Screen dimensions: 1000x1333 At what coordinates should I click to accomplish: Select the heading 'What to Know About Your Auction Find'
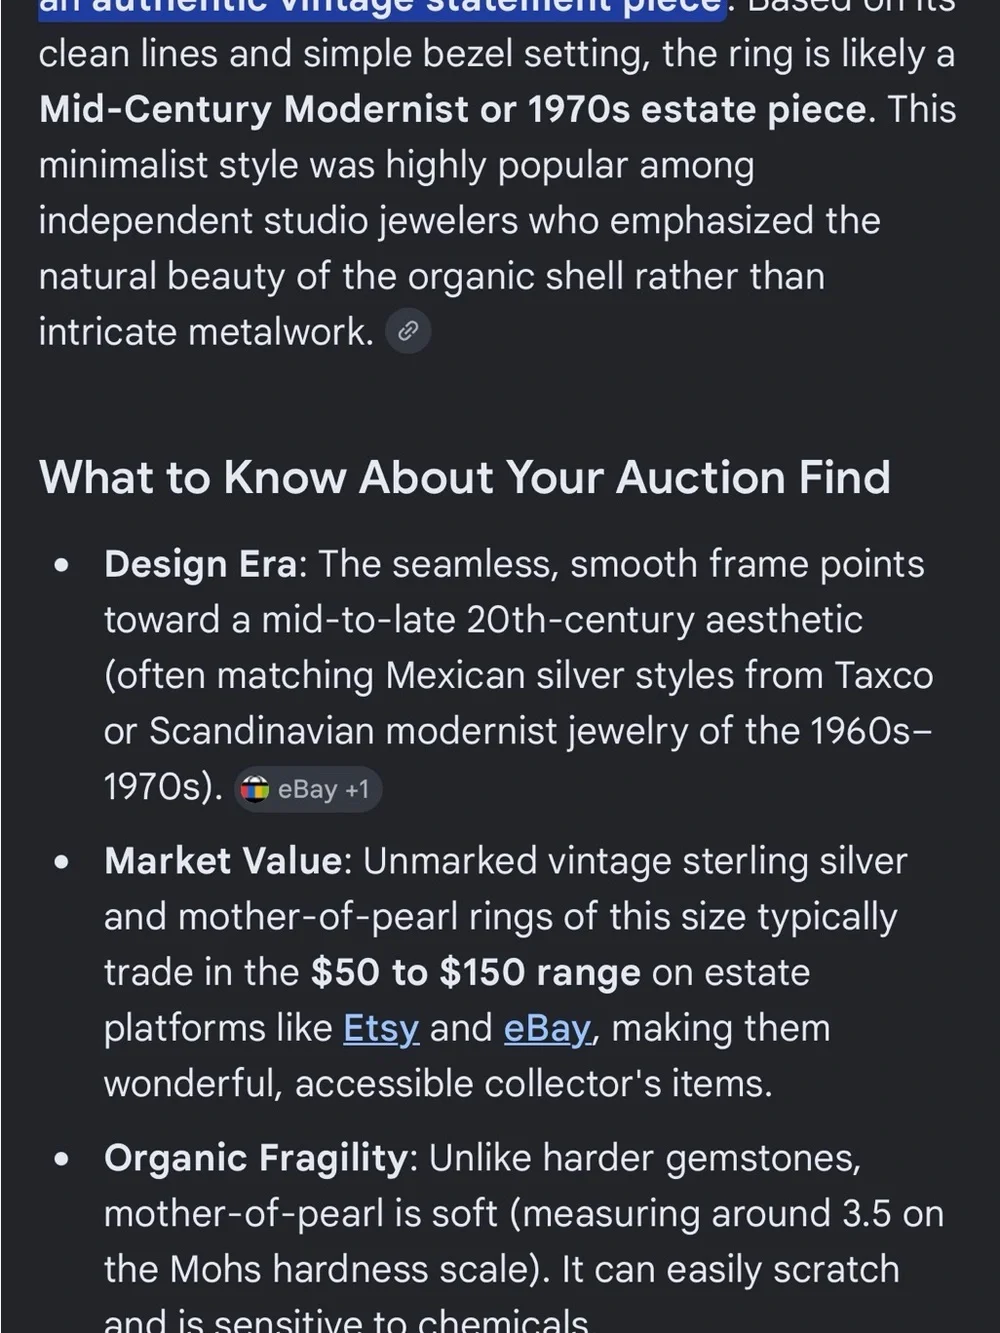coord(464,477)
